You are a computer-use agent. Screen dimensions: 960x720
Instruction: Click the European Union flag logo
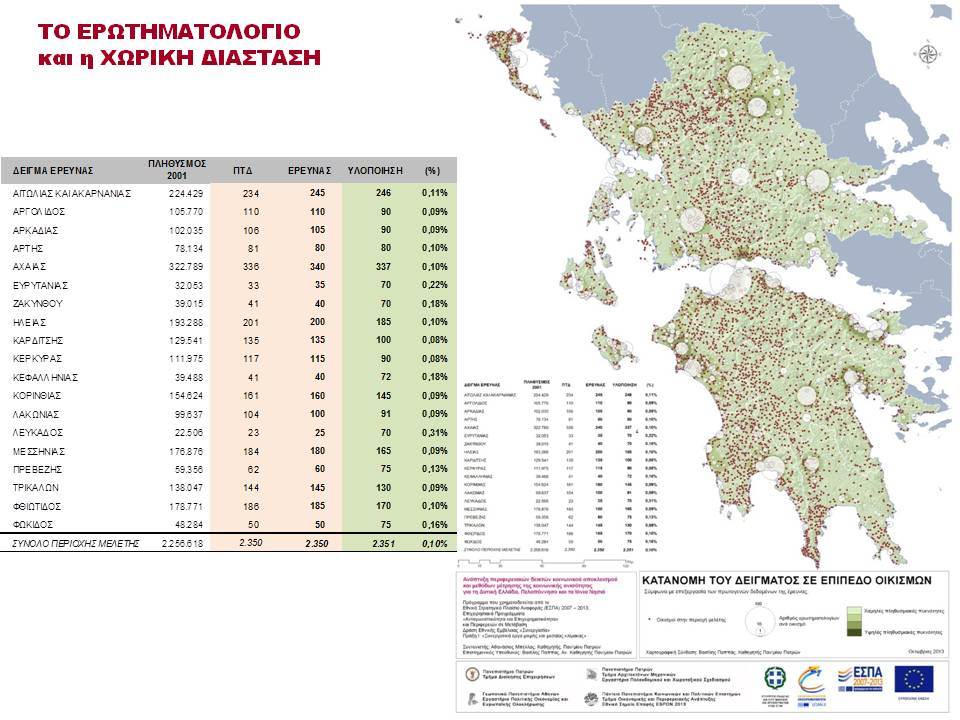pyautogui.click(x=913, y=679)
